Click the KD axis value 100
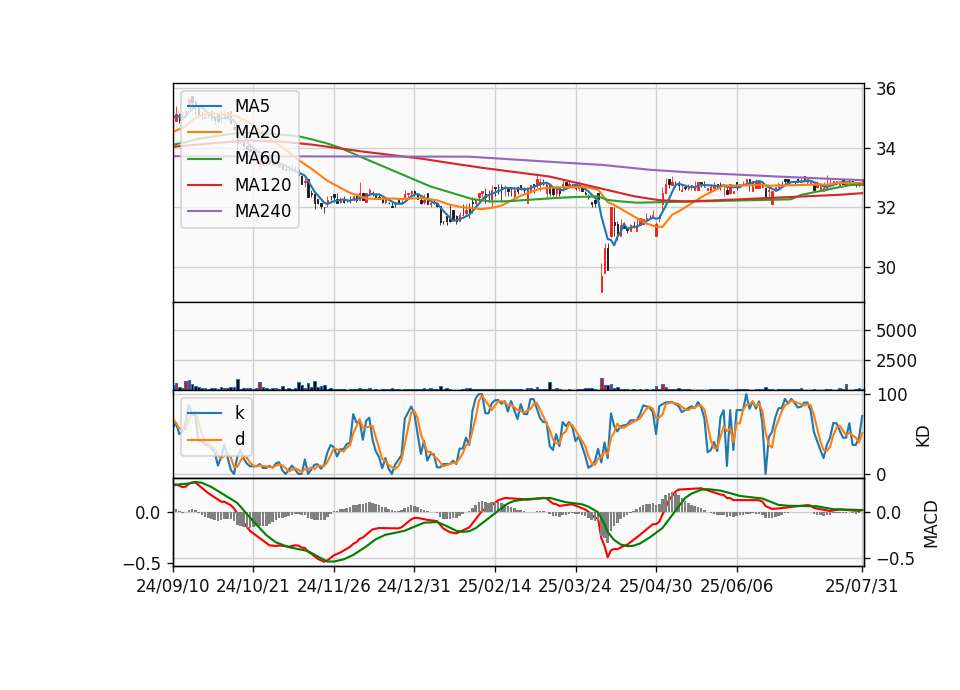The width and height of the screenshot is (960, 690). click(891, 395)
